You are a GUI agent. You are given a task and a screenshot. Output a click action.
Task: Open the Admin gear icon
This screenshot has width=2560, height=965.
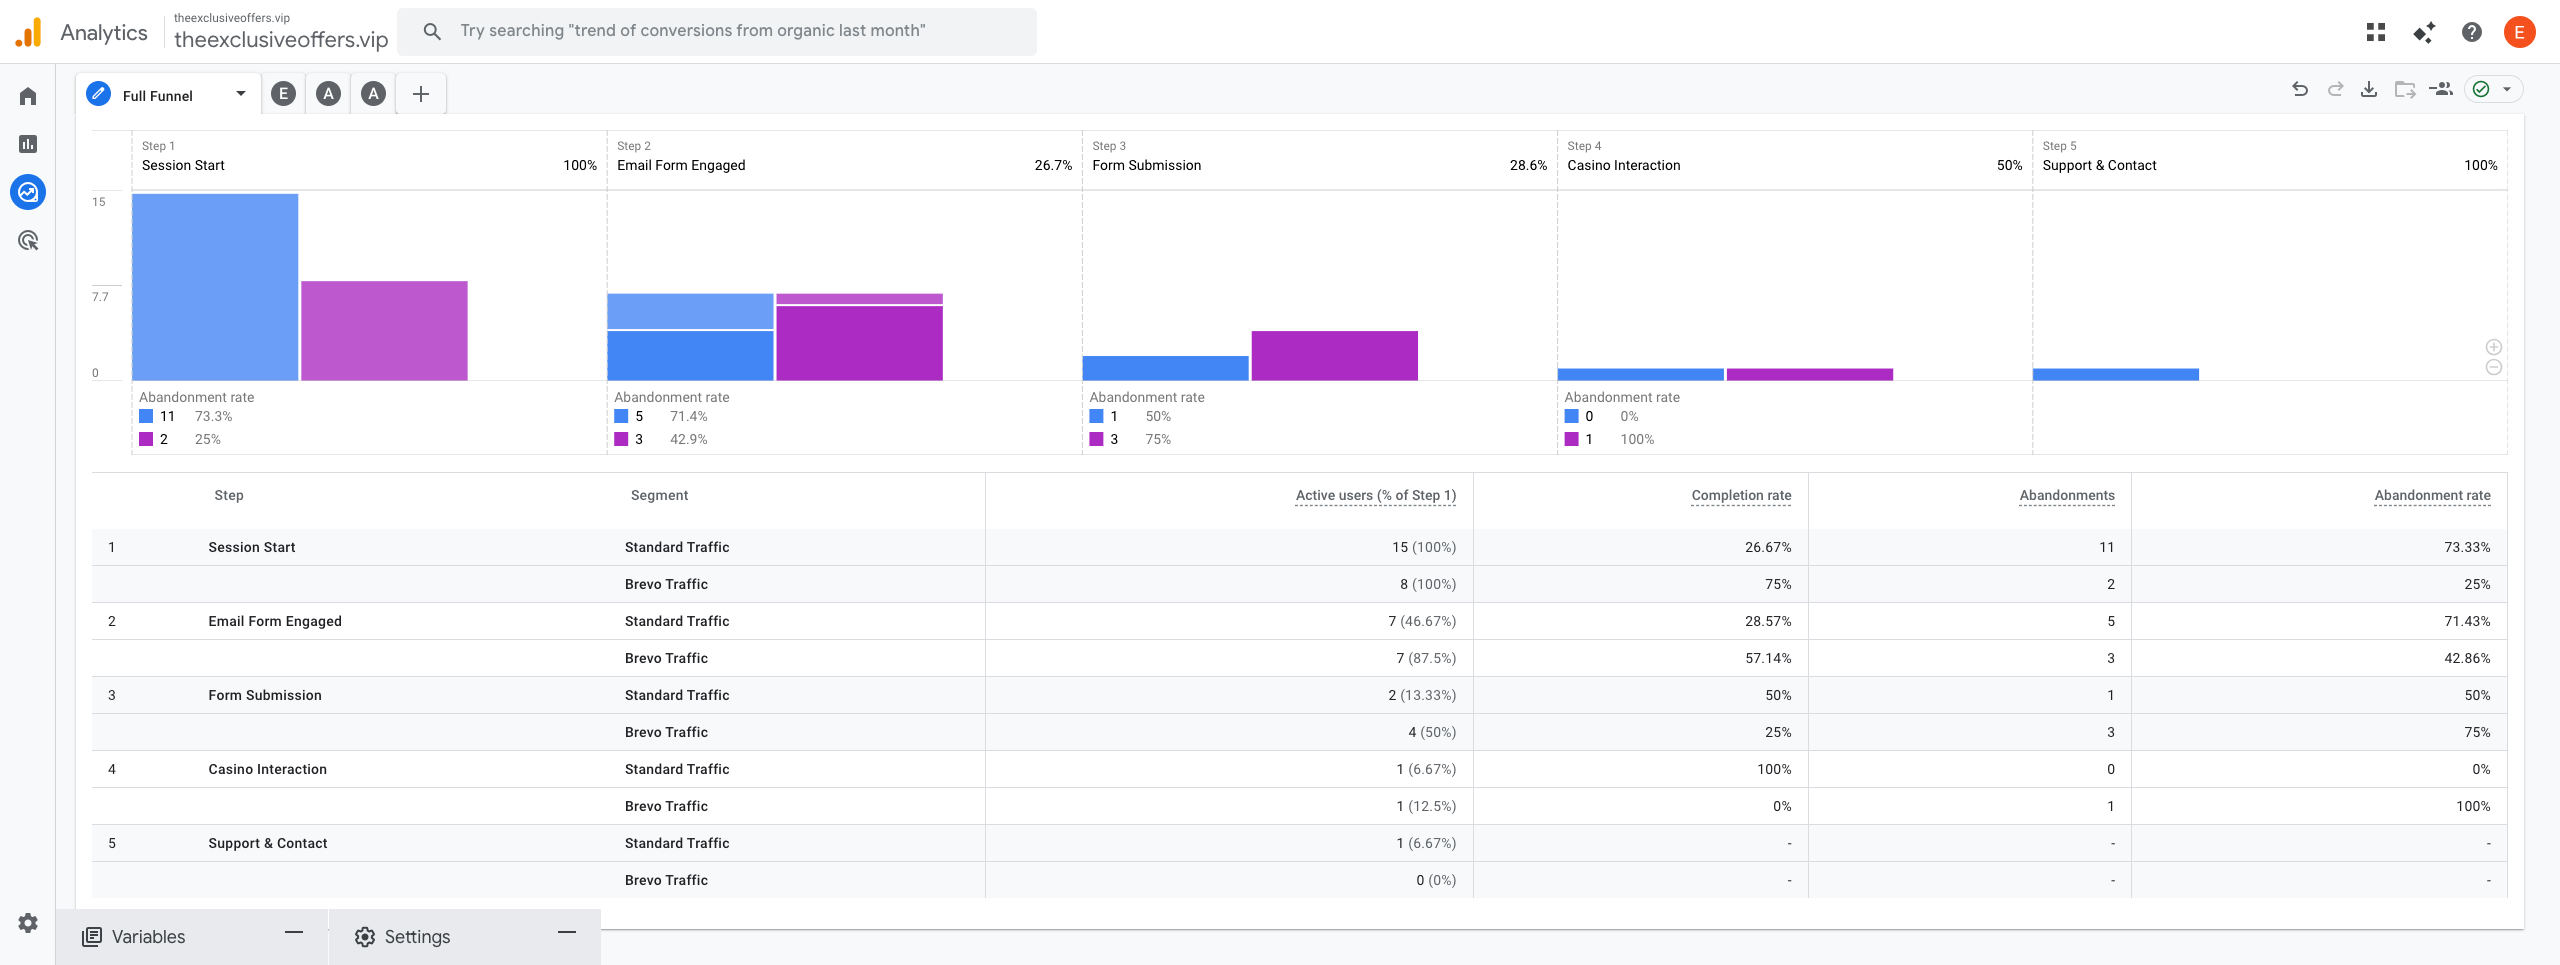coord(28,923)
